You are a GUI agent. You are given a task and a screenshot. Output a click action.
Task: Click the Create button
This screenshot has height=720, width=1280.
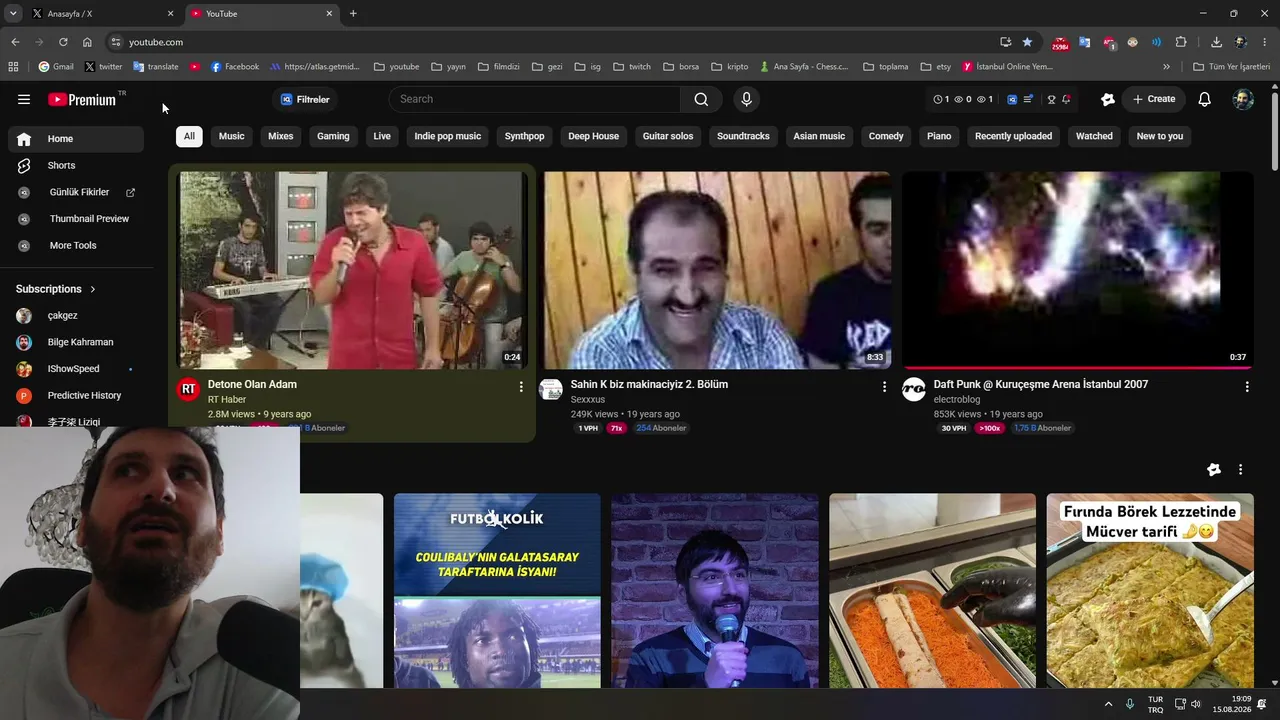coord(1153,99)
